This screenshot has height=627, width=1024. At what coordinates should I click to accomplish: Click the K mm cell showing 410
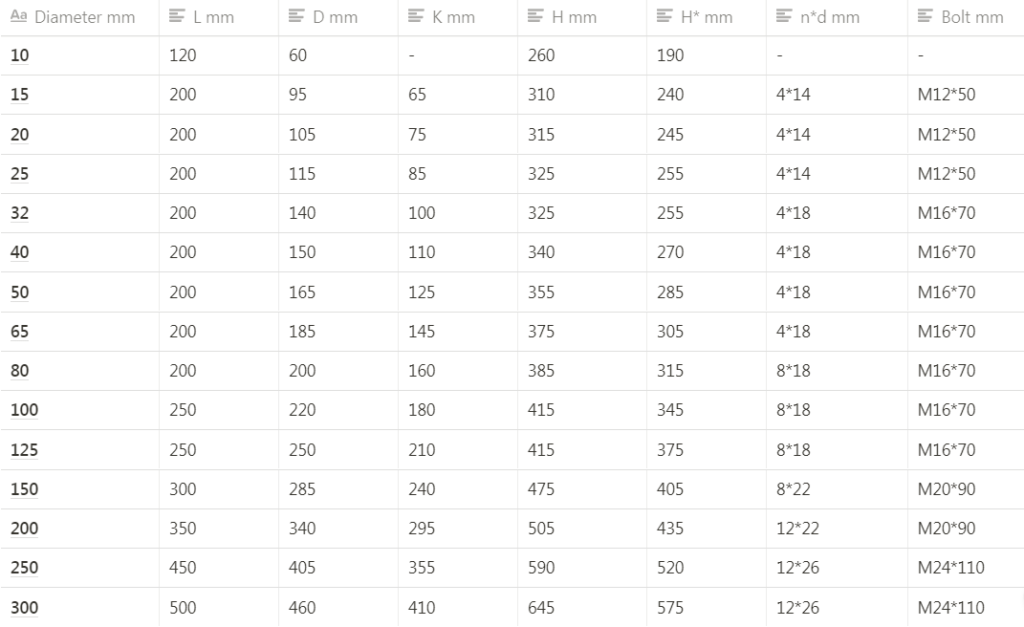421,607
